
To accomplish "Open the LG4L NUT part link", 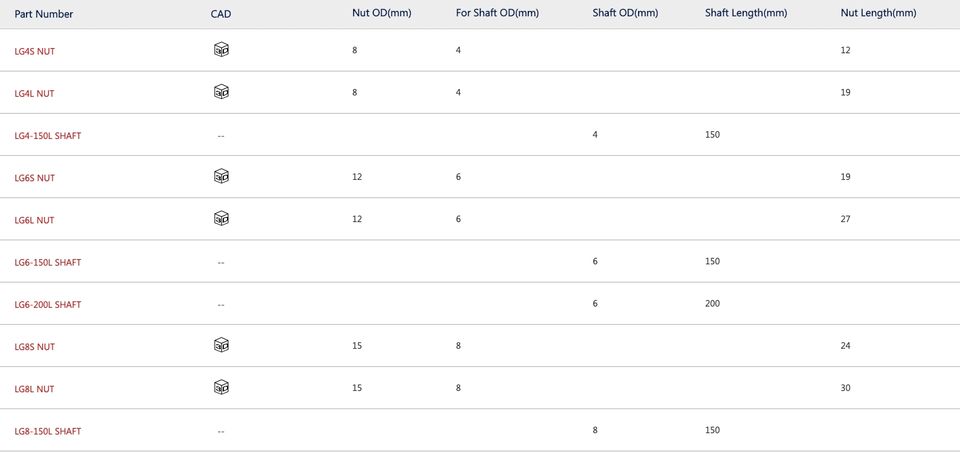I will (34, 94).
